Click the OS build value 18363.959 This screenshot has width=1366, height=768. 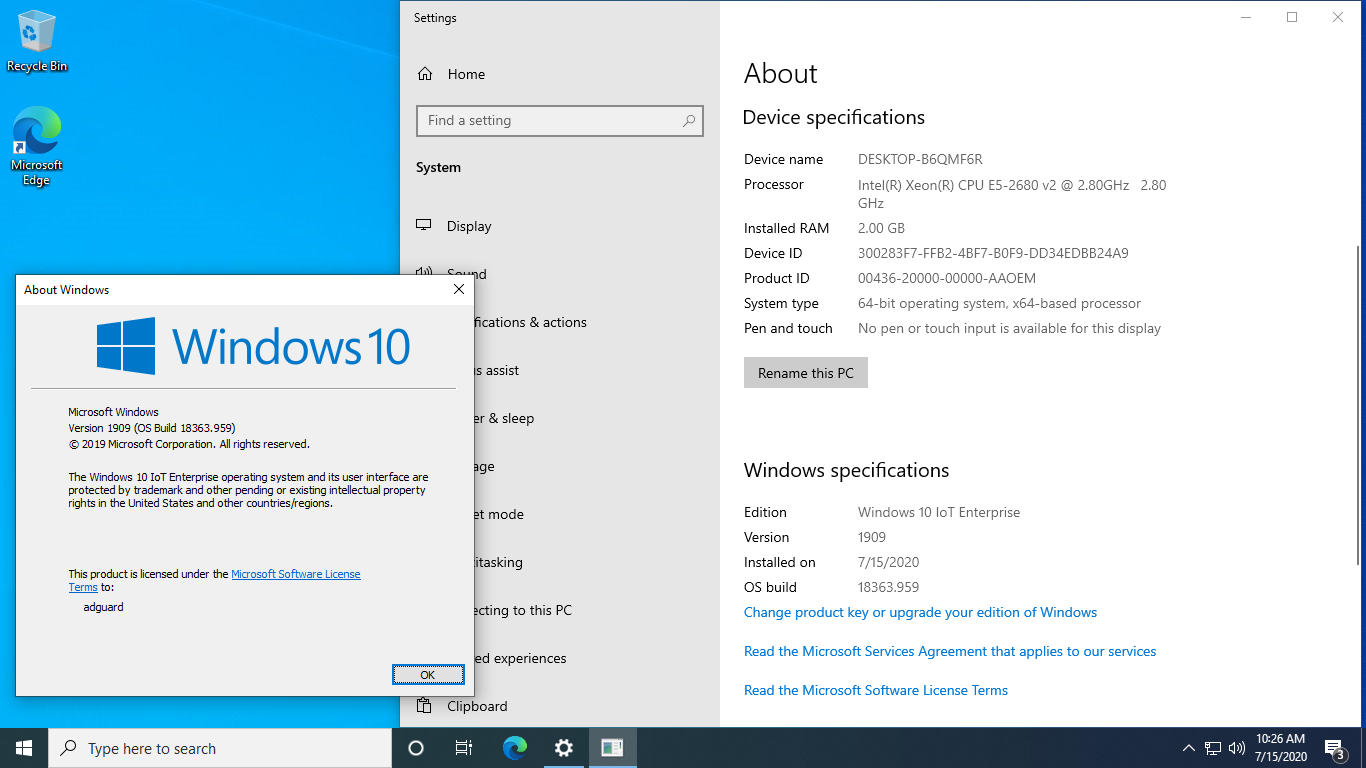888,587
